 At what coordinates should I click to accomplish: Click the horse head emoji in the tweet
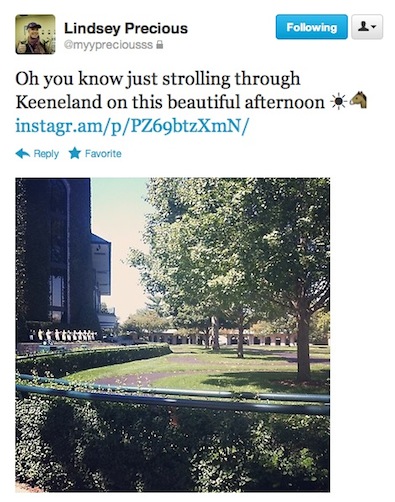358,100
